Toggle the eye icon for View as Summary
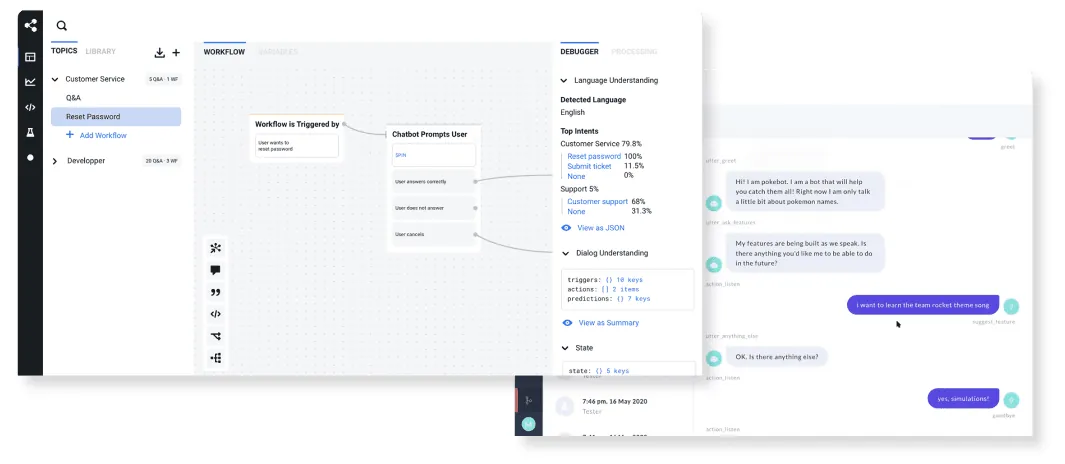1065x464 pixels. pos(567,323)
